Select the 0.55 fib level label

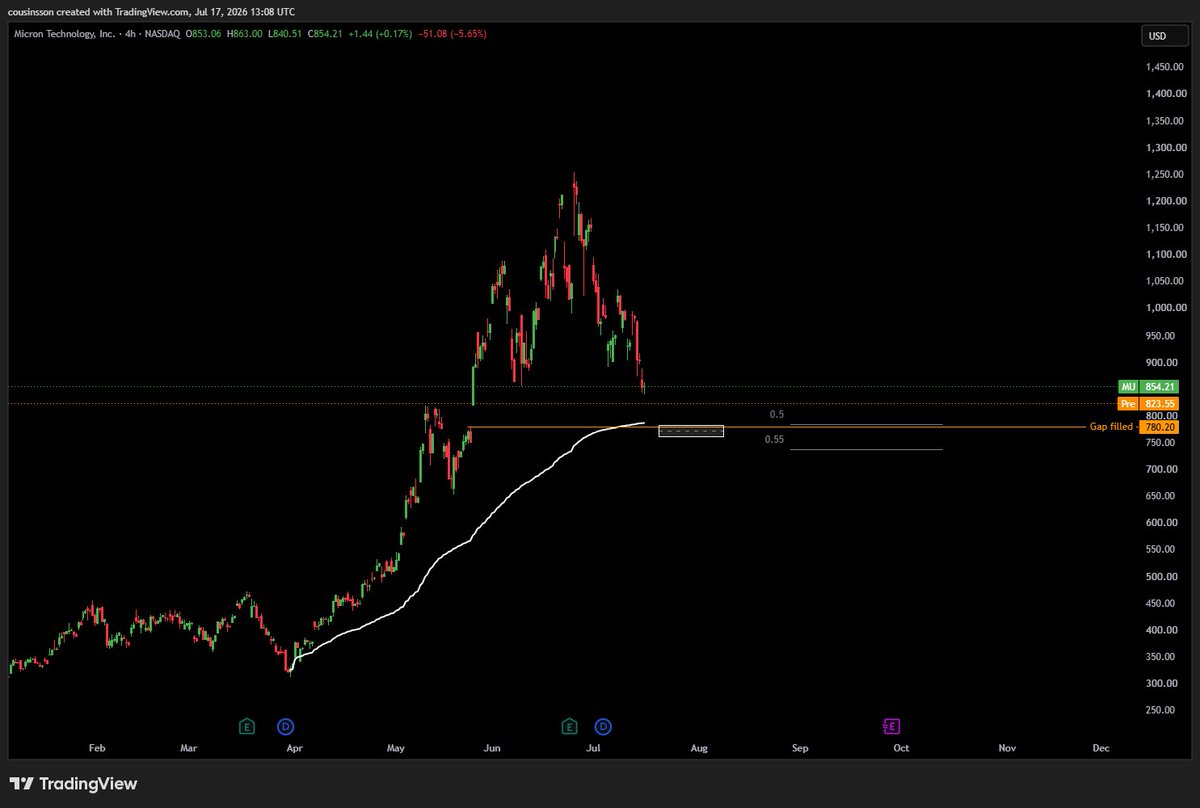tap(774, 439)
